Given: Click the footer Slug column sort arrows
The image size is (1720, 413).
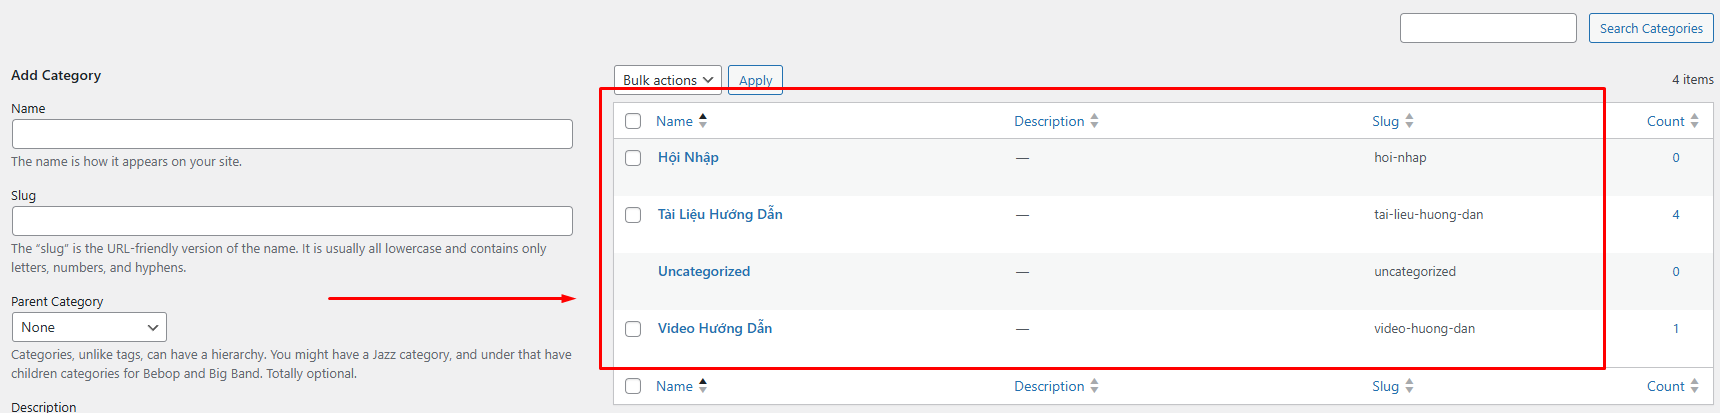Looking at the screenshot, I should [1409, 386].
